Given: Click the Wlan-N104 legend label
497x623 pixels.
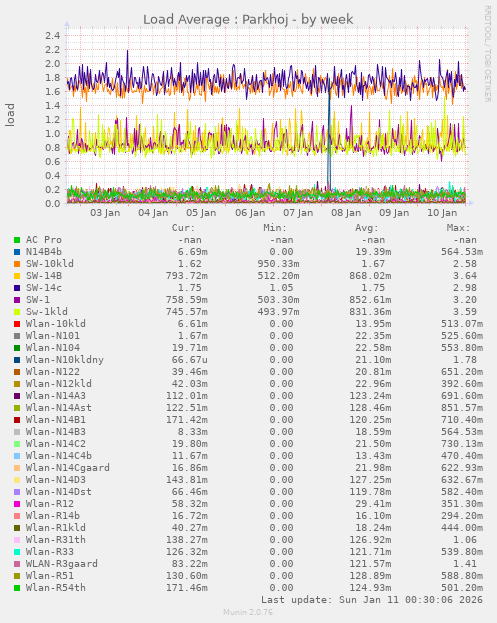Looking at the screenshot, I should click(x=53, y=348).
